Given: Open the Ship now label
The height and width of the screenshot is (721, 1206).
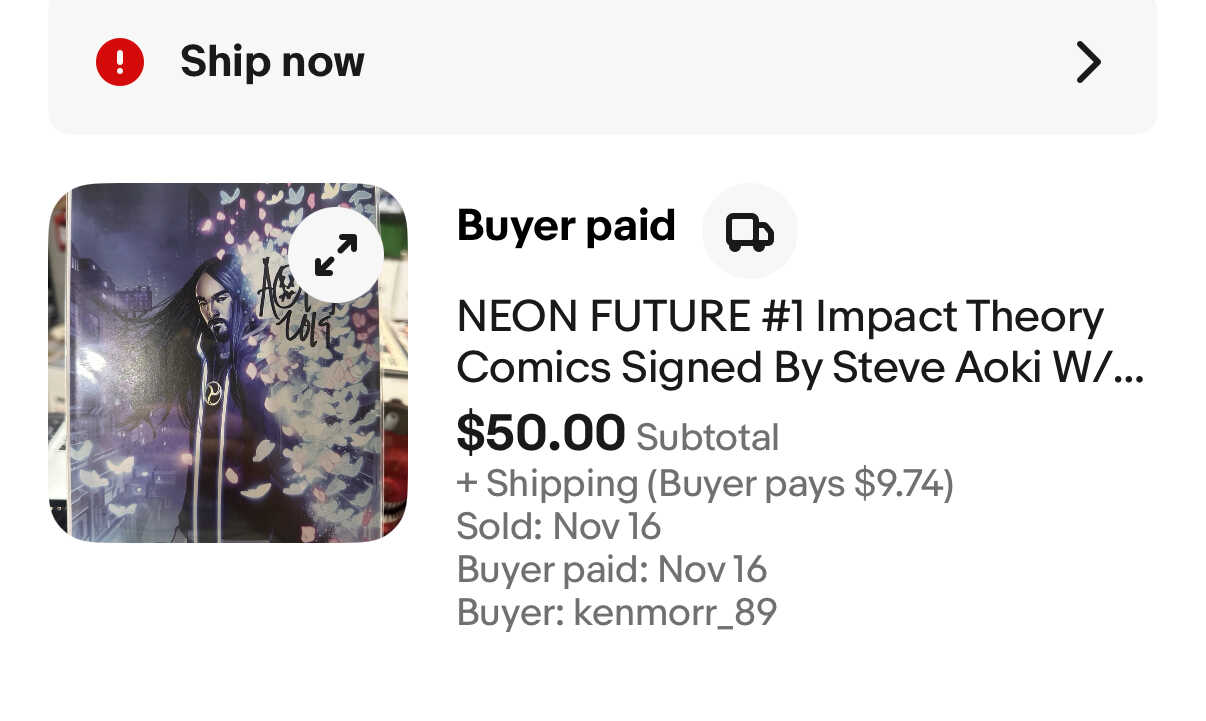Looking at the screenshot, I should pos(272,62).
